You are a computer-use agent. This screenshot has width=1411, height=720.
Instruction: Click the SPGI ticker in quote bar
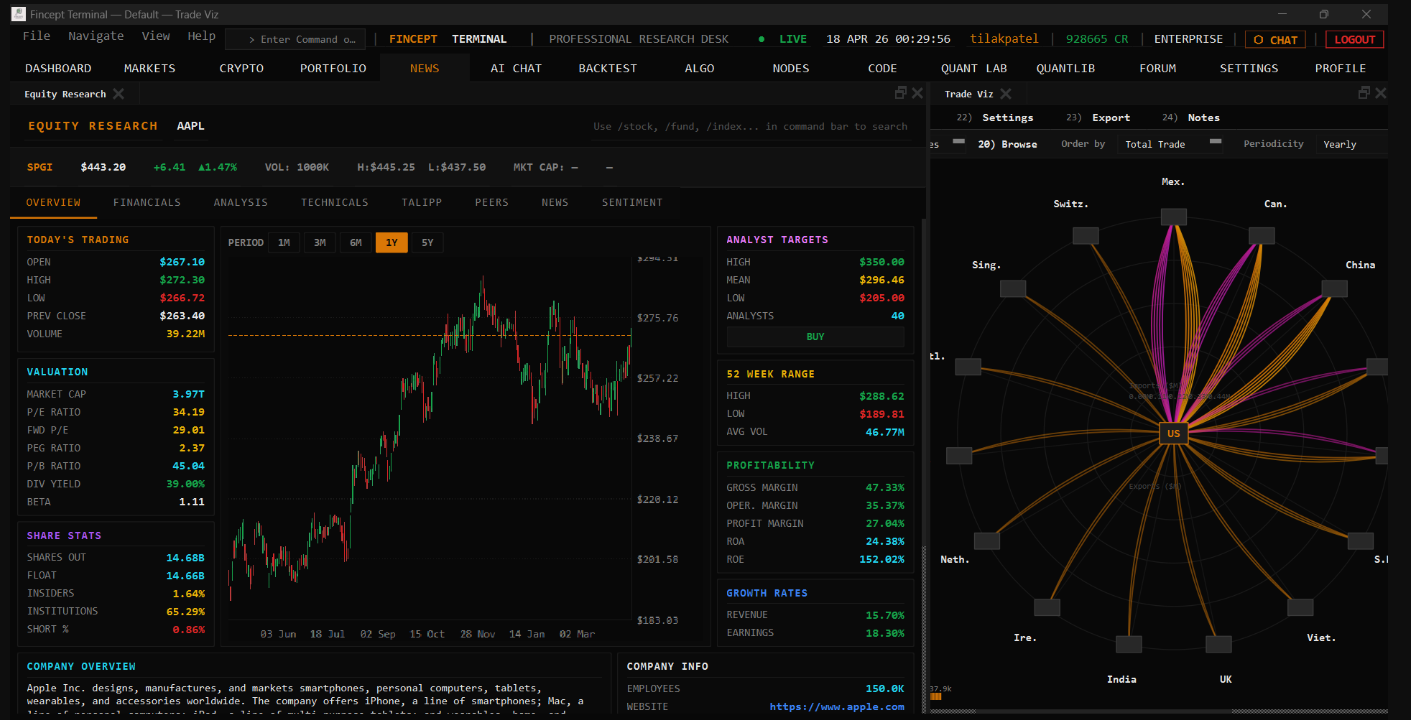[40, 167]
